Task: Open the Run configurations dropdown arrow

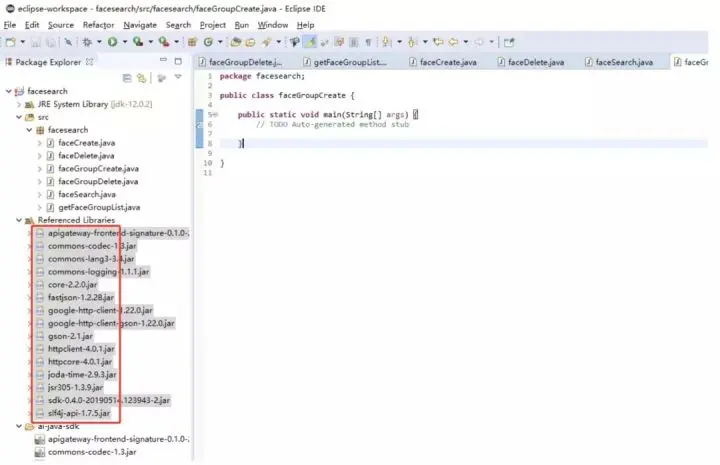Action: click(124, 42)
